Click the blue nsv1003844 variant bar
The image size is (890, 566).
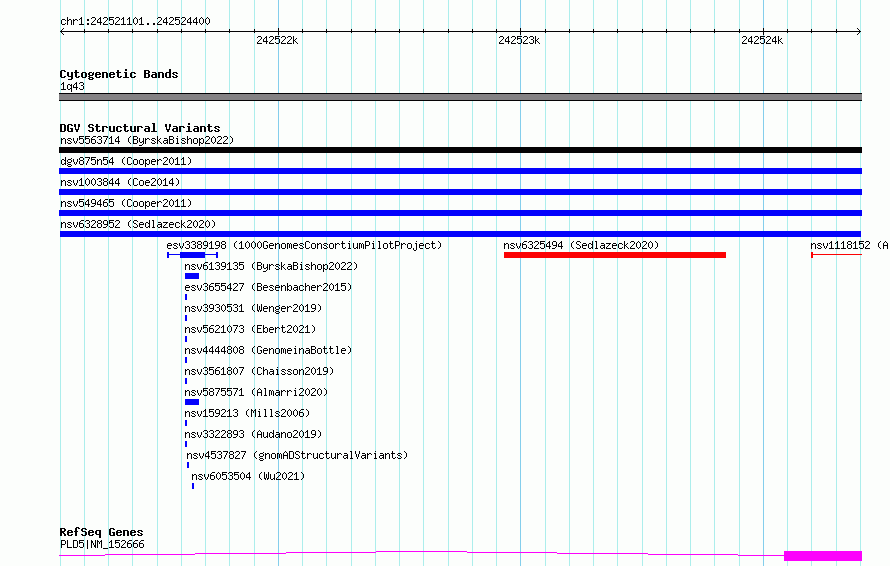460,192
